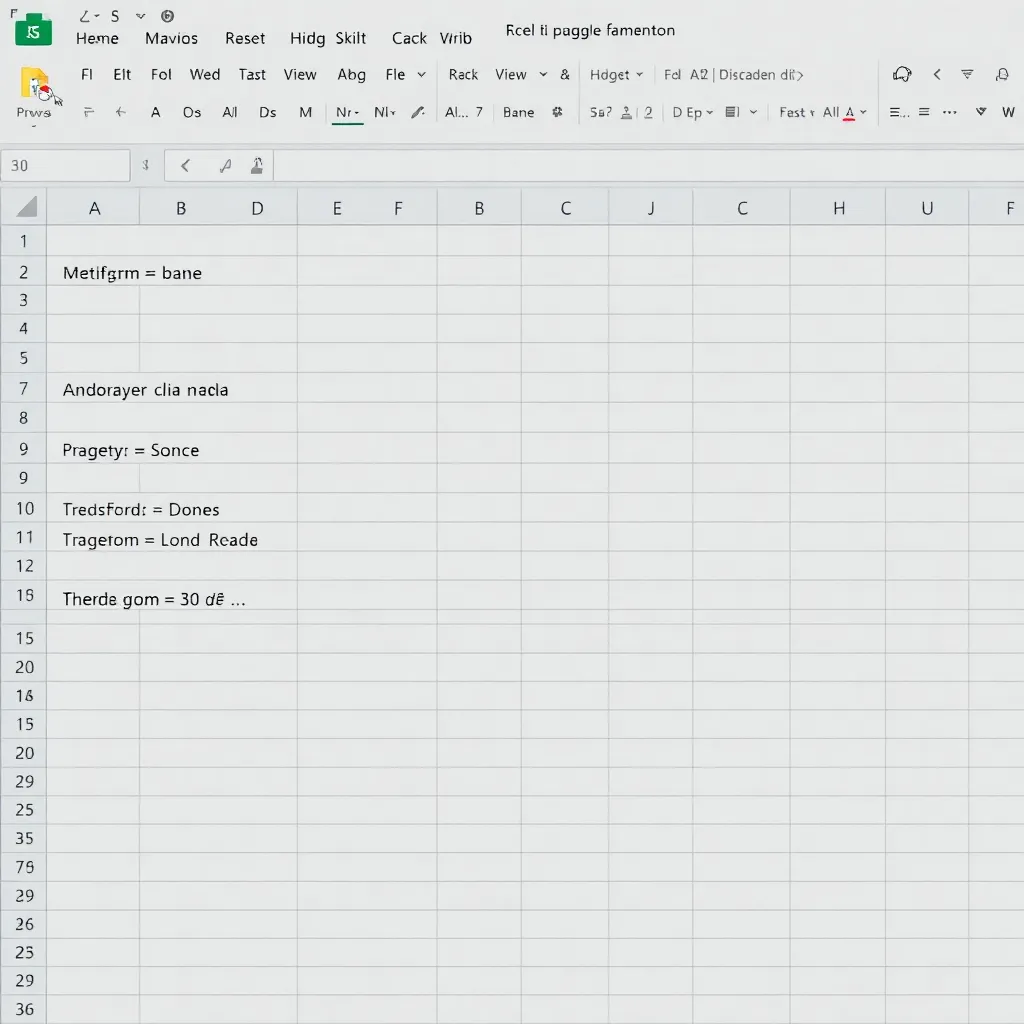Open the Reset ribbon tab

point(245,38)
